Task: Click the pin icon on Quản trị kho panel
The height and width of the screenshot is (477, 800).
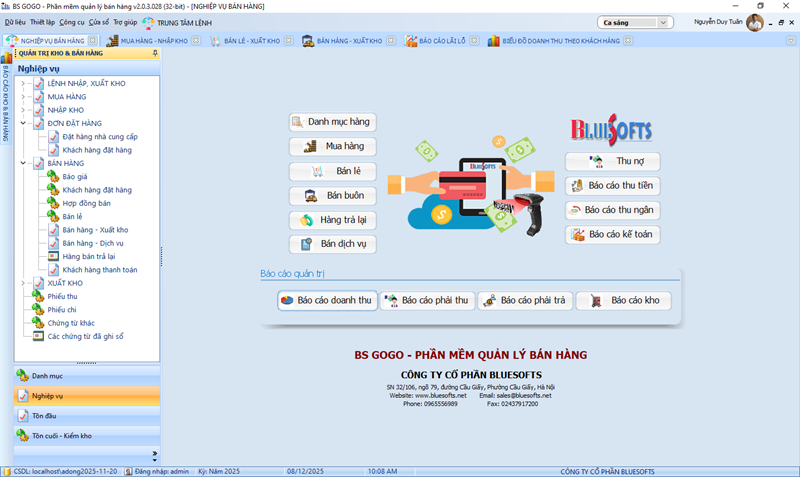Action: coord(155,54)
